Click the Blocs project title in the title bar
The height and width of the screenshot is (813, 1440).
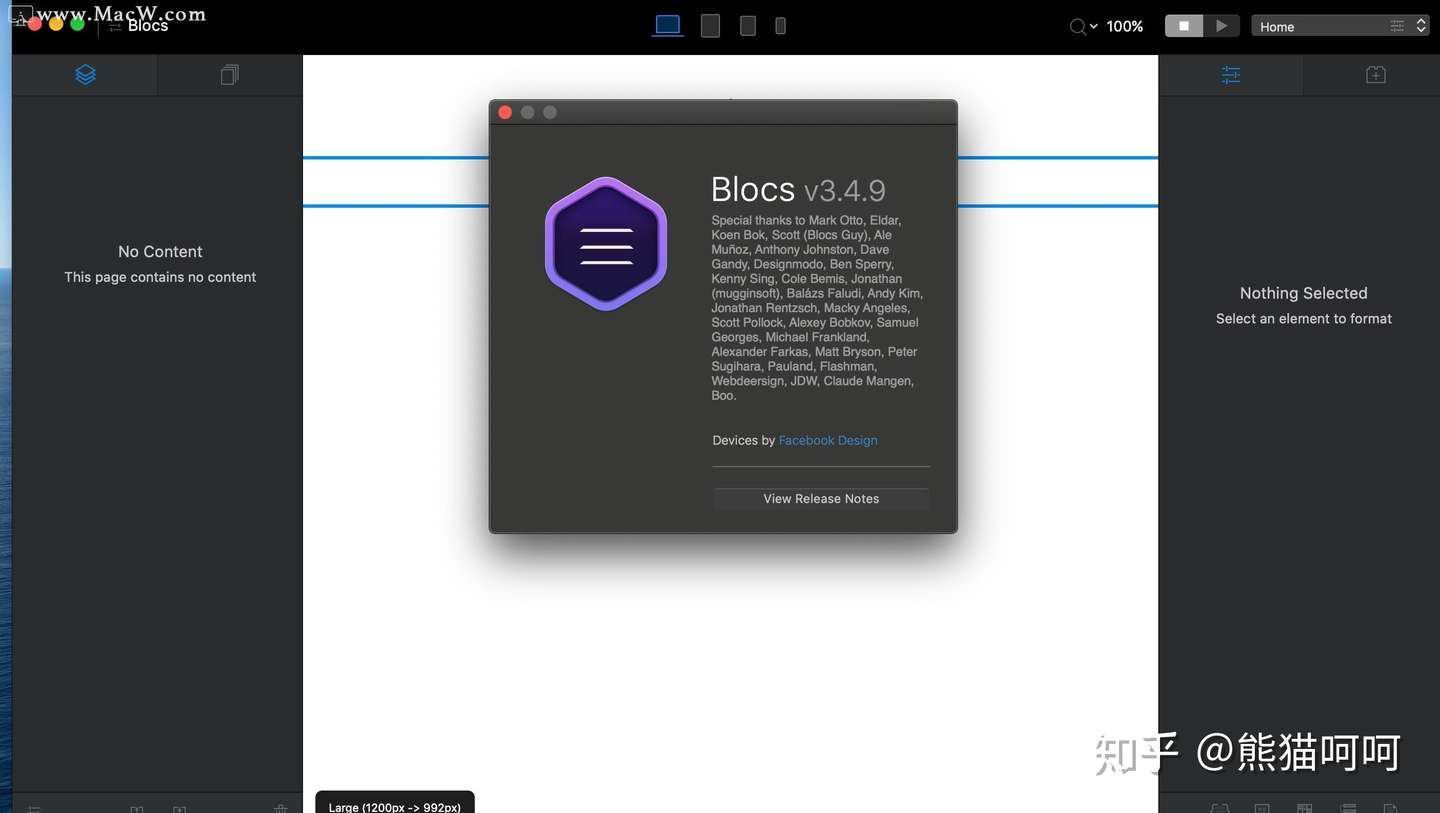[x=148, y=26]
